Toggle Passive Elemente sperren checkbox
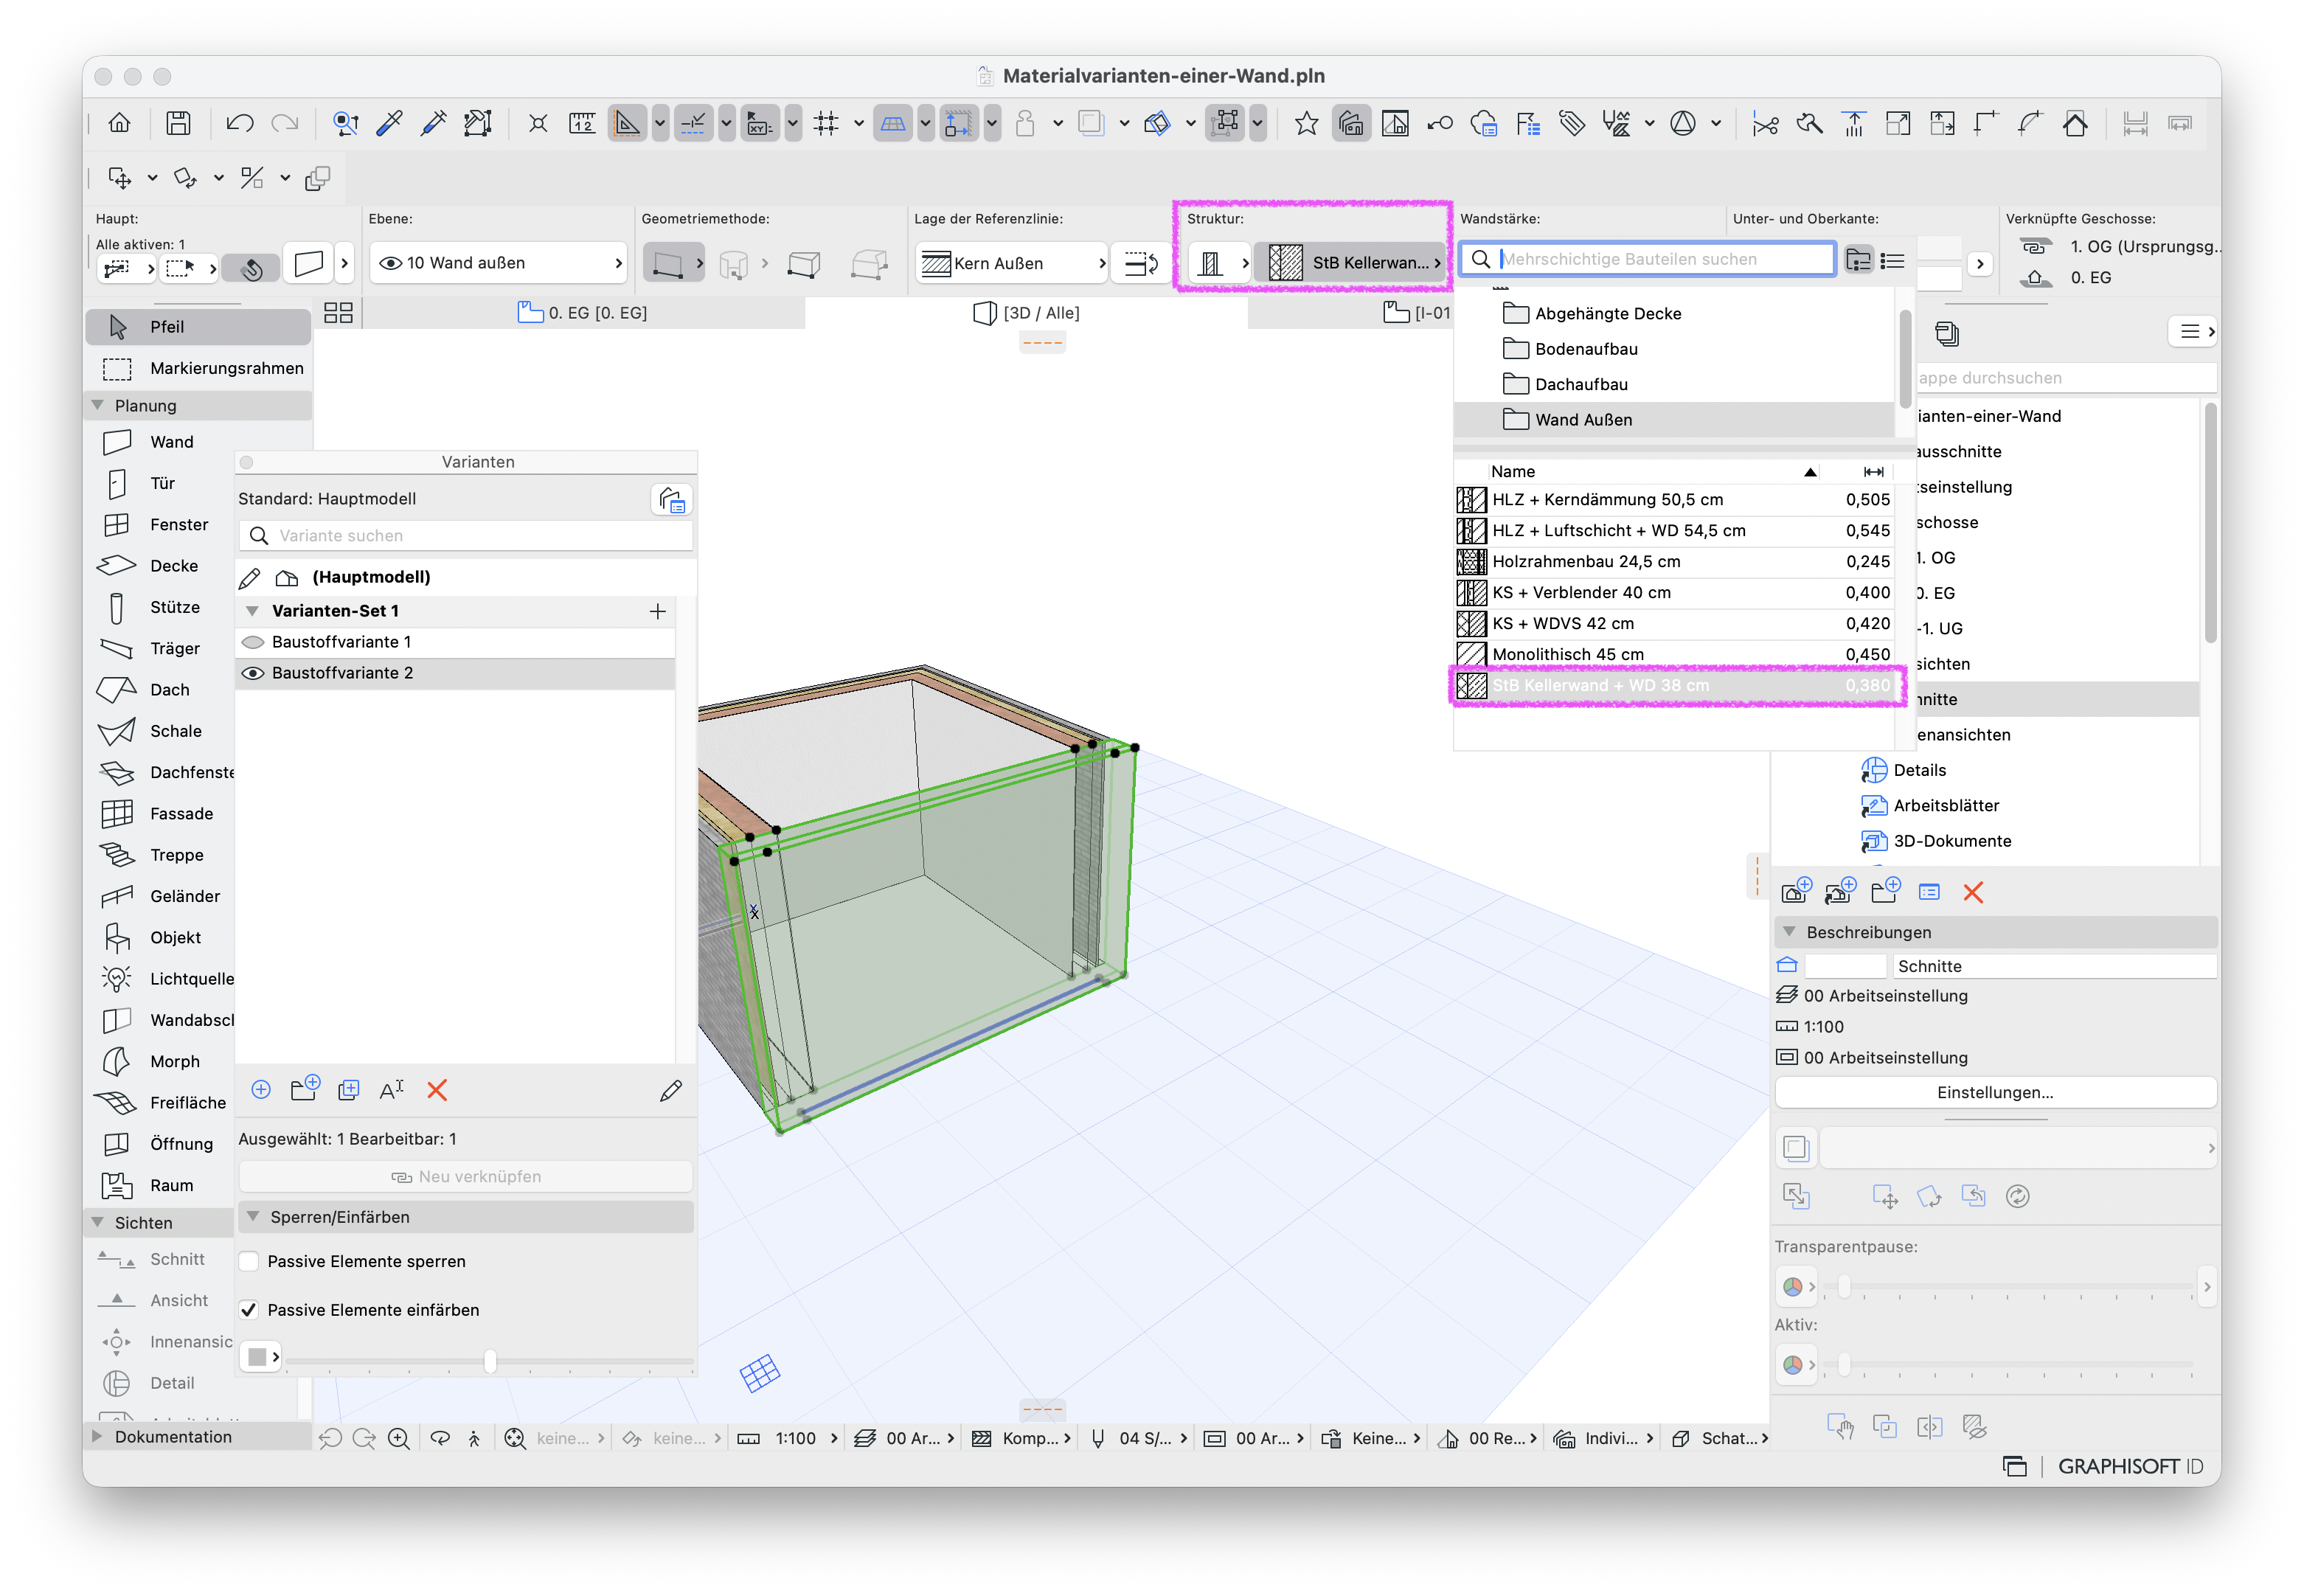 tap(249, 1262)
